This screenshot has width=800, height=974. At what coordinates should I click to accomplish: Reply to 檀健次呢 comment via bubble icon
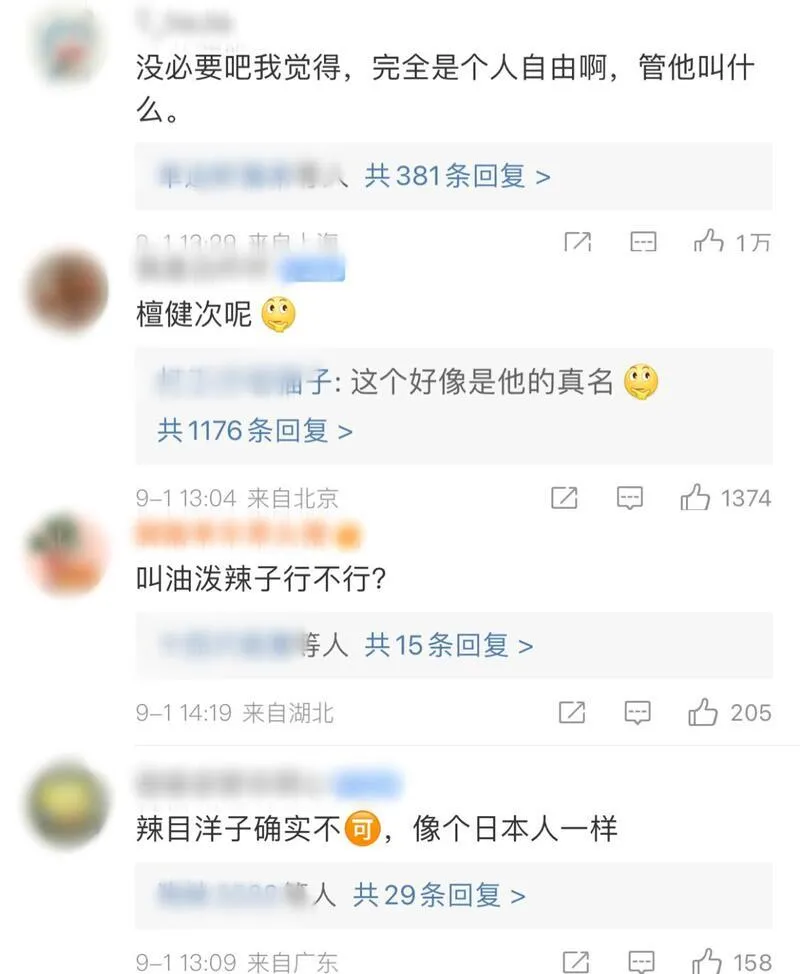tap(629, 498)
